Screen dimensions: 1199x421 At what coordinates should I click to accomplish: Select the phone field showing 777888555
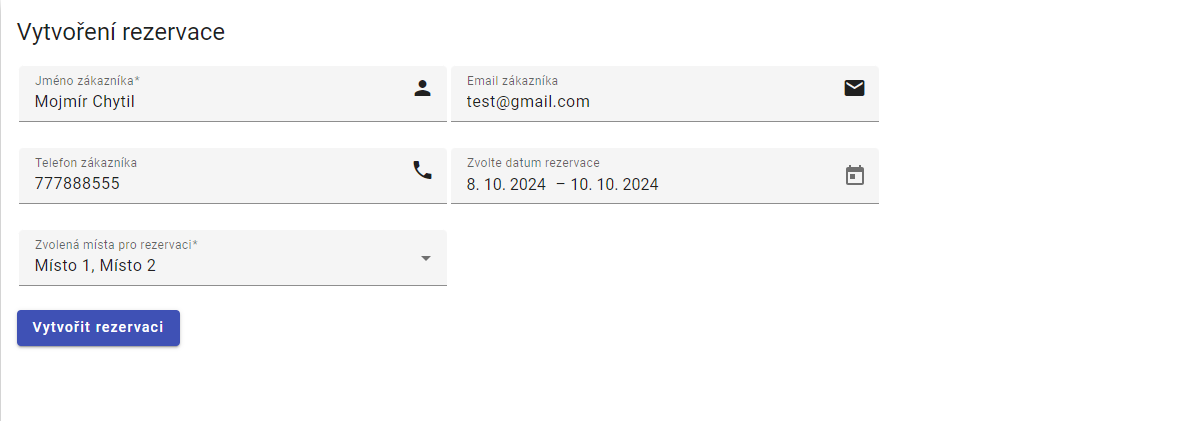(78, 183)
